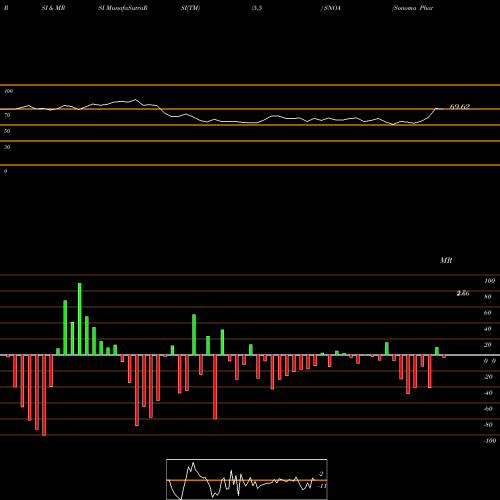Click the -11 value in mini chart

pos(322,486)
